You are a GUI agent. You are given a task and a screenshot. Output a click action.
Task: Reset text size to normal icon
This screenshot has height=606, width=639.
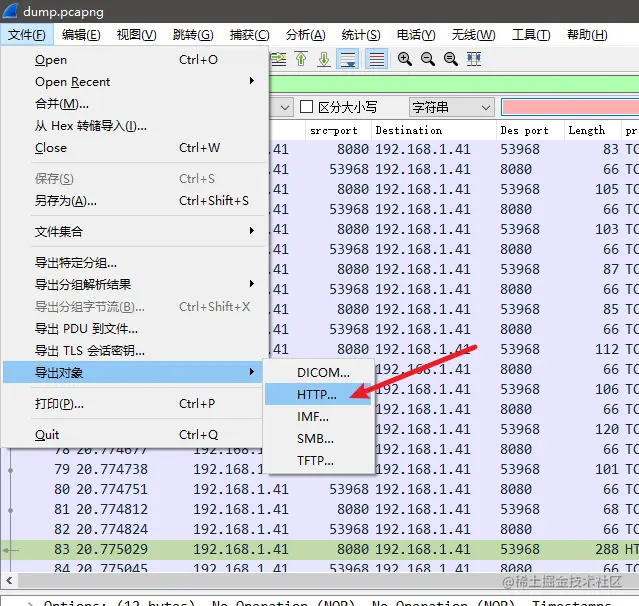click(451, 59)
